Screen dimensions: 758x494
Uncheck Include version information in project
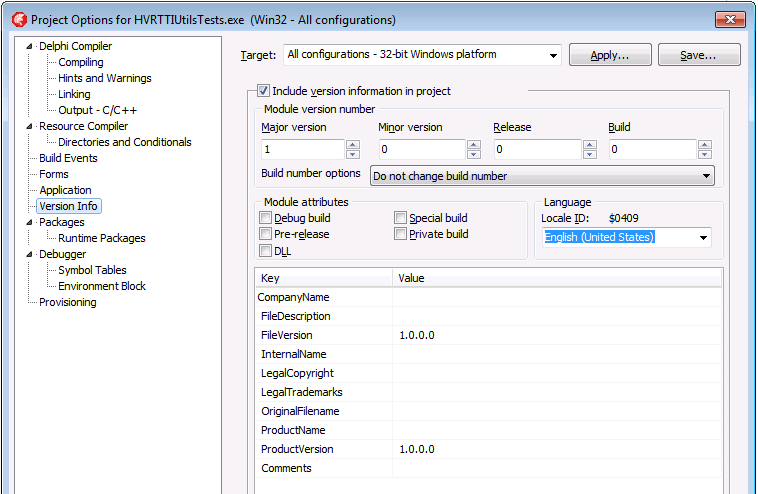[264, 91]
